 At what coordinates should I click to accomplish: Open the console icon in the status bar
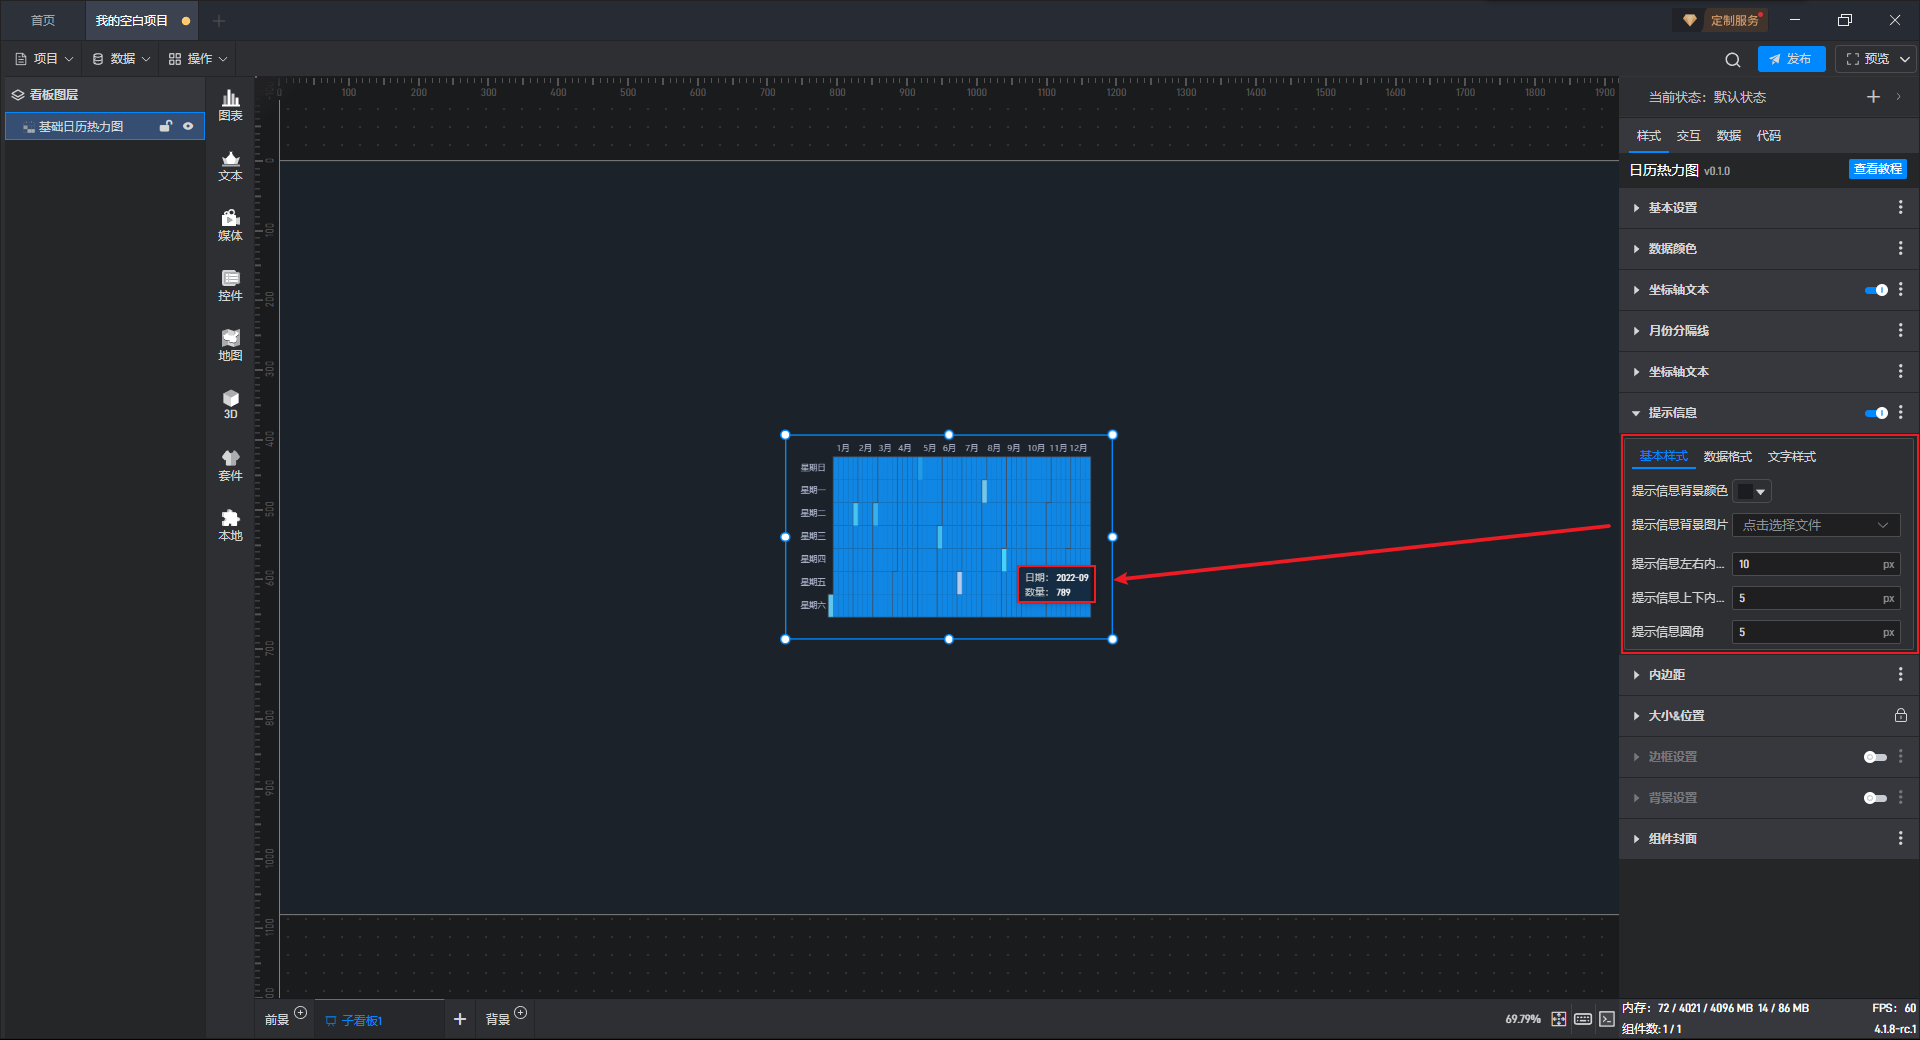coord(1607,1019)
